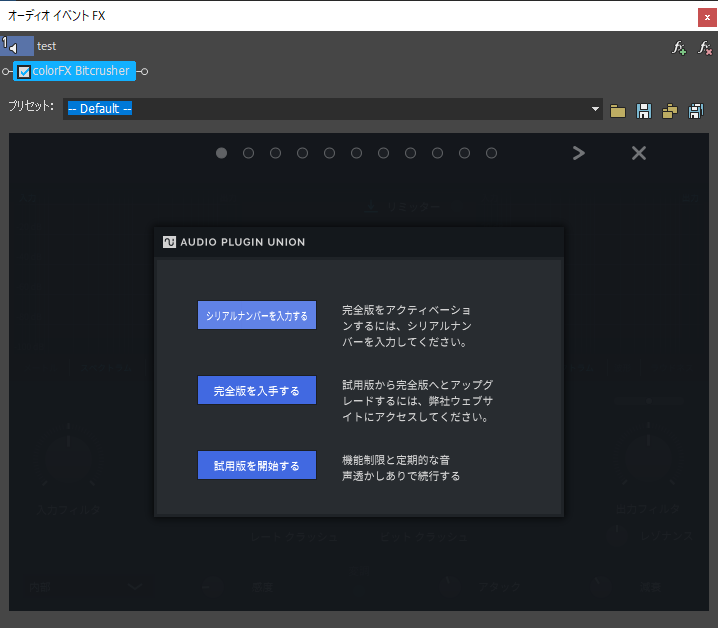The height and width of the screenshot is (628, 718).
Task: Click 試用版を開始する button
Action: [257, 465]
